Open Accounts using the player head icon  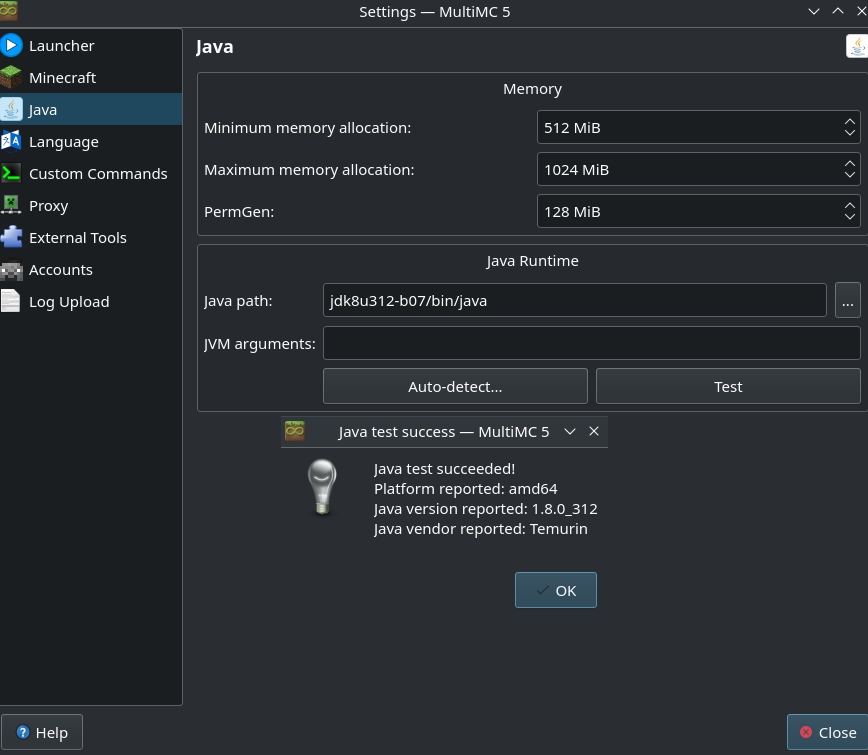(12, 269)
